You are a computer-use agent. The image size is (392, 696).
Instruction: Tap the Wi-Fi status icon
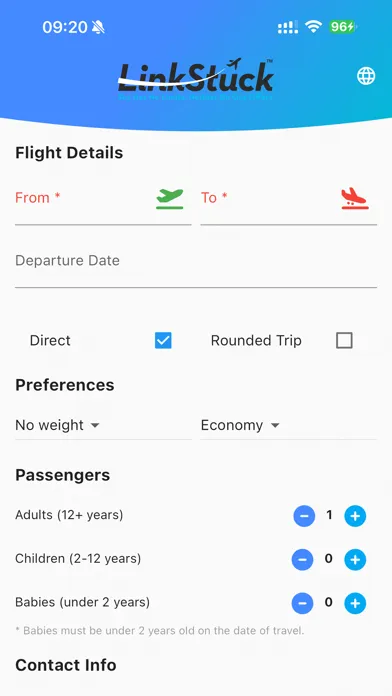[313, 27]
